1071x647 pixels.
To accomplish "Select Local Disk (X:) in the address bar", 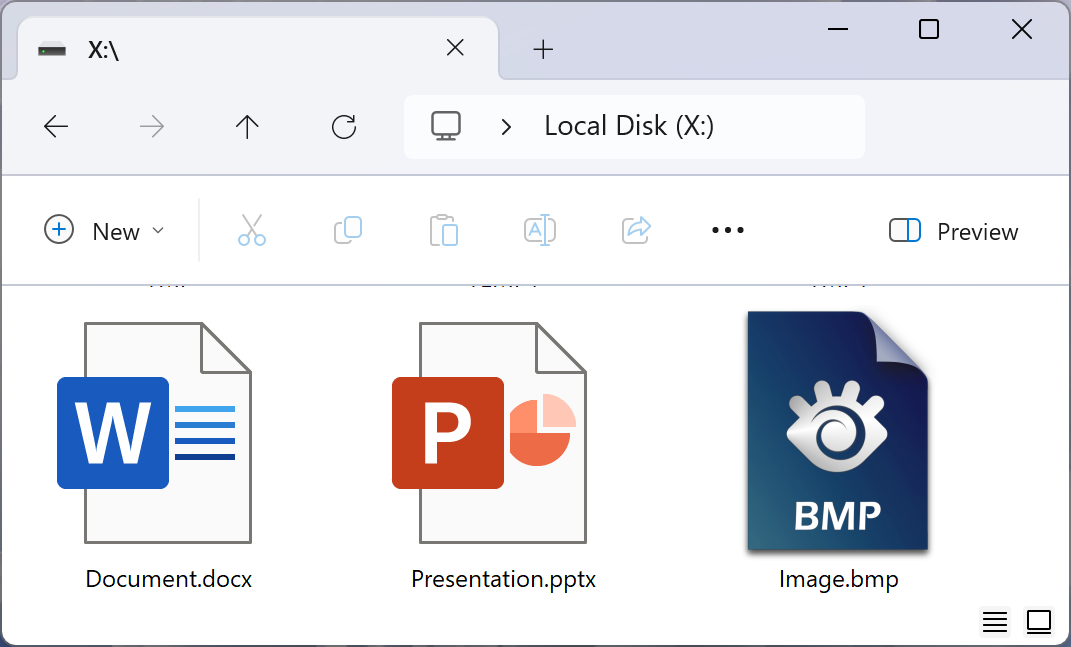I will pyautogui.click(x=629, y=126).
